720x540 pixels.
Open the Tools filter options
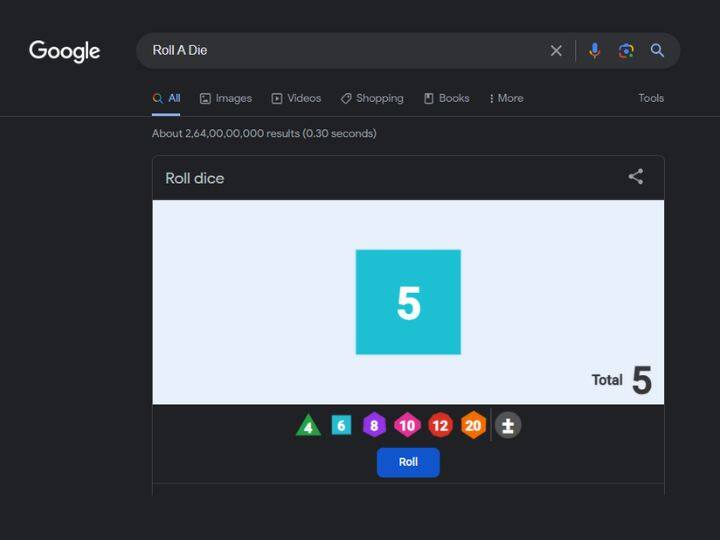click(x=651, y=98)
